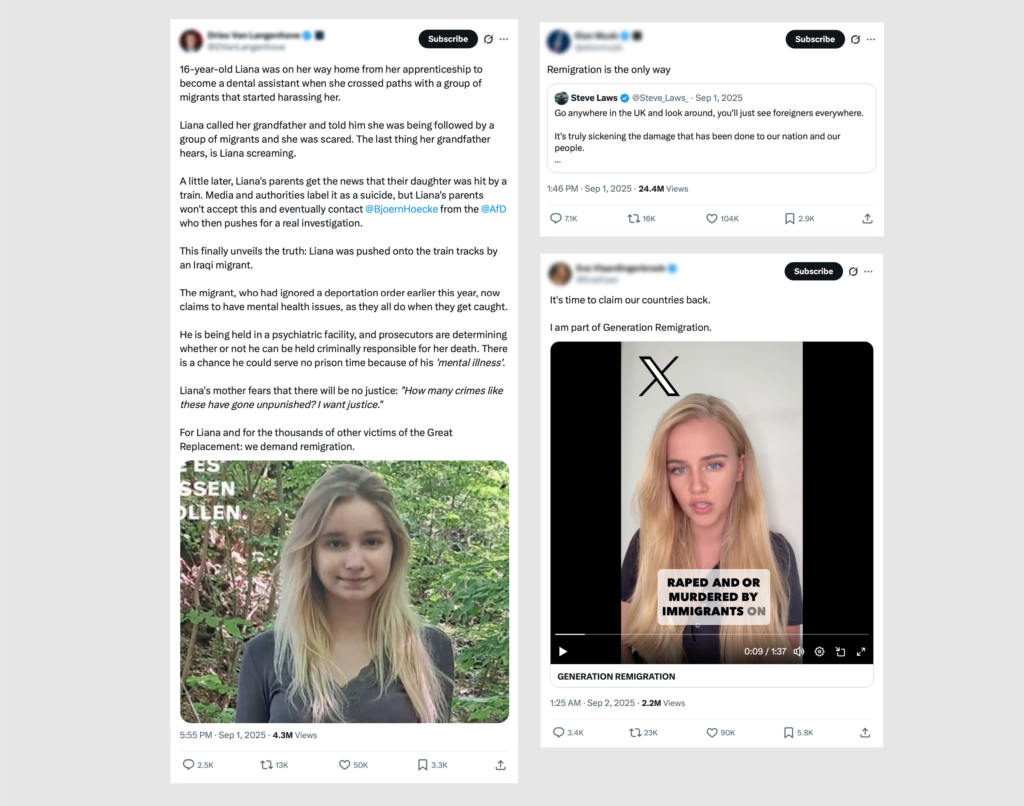
Task: Open video settings gear menu
Action: pos(819,651)
